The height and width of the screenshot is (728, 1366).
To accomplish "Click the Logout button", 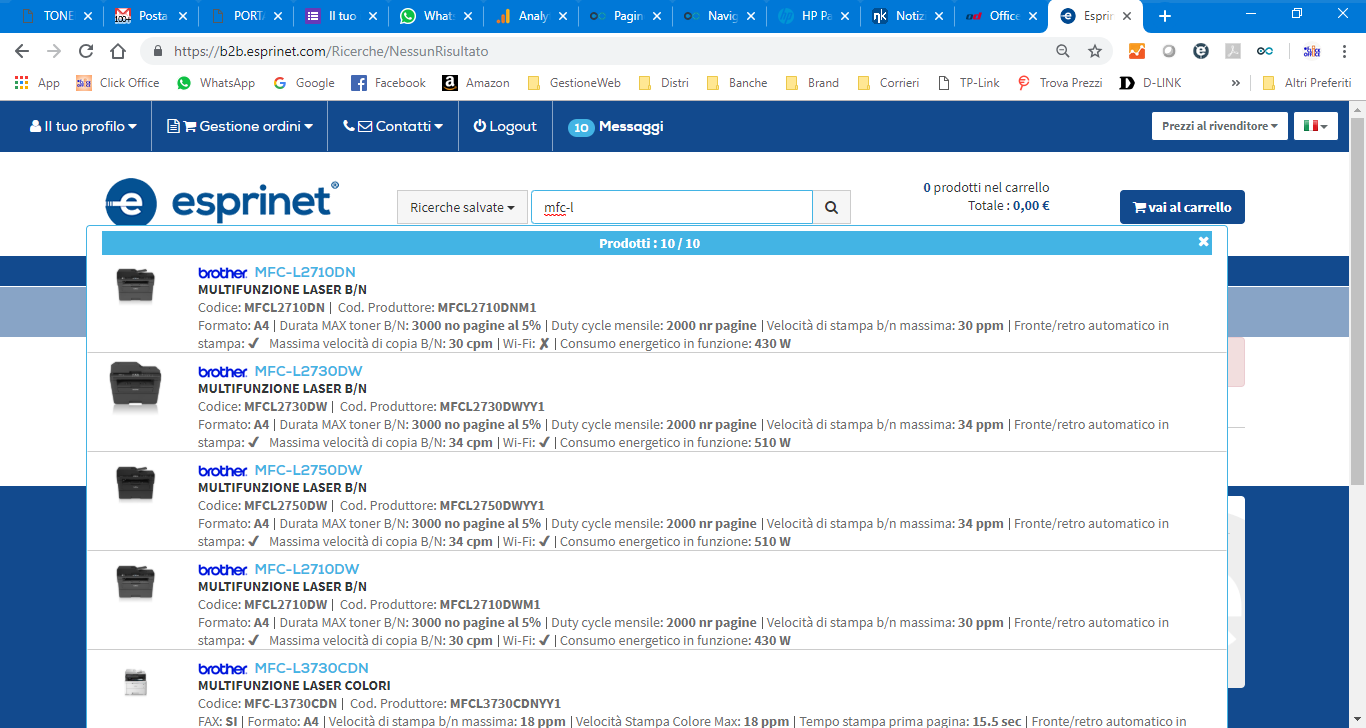I will 505,126.
